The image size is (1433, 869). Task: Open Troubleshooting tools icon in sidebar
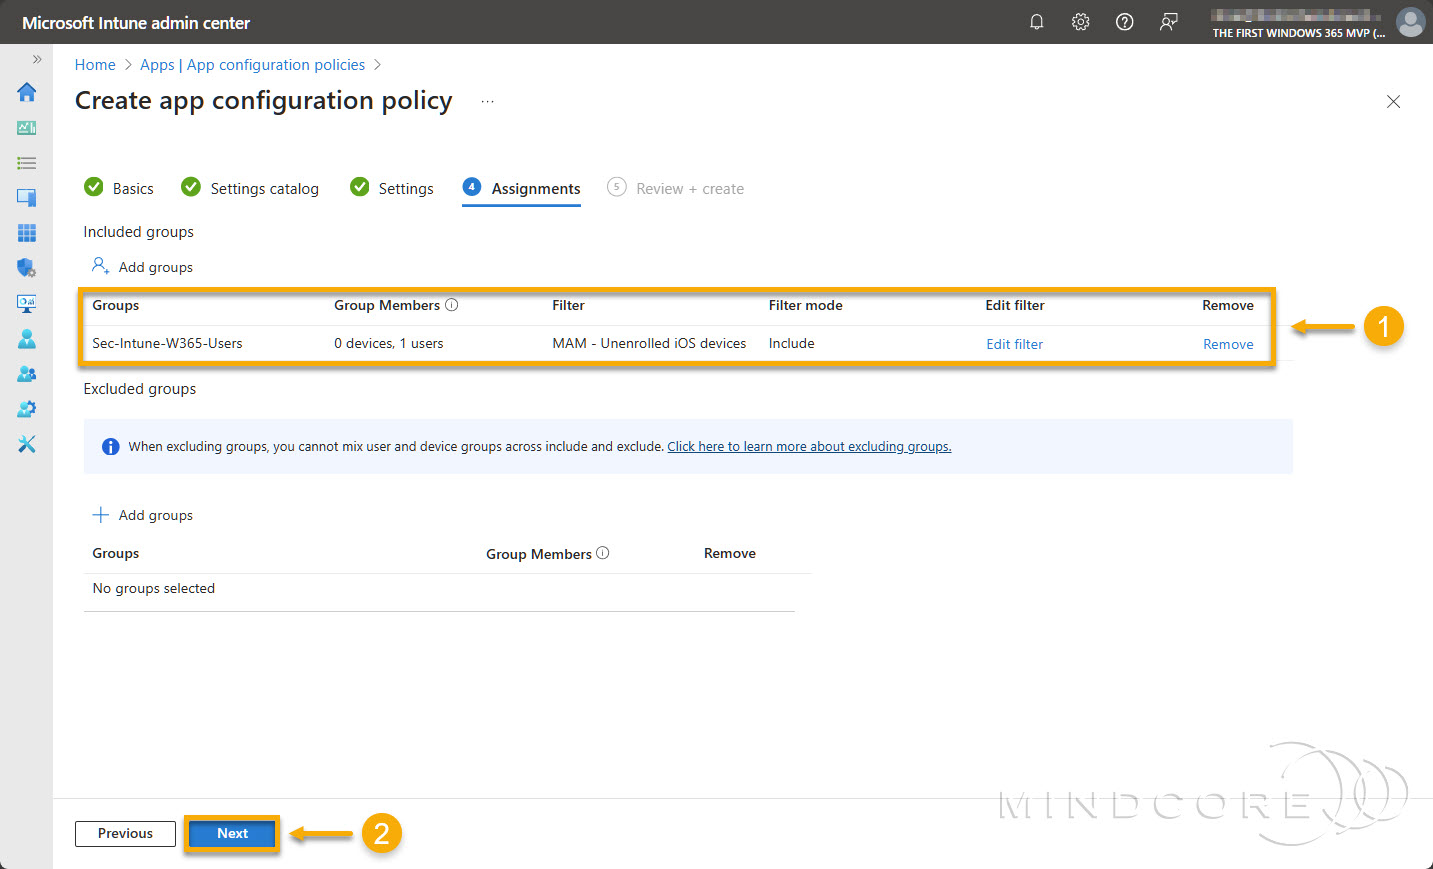click(x=27, y=444)
